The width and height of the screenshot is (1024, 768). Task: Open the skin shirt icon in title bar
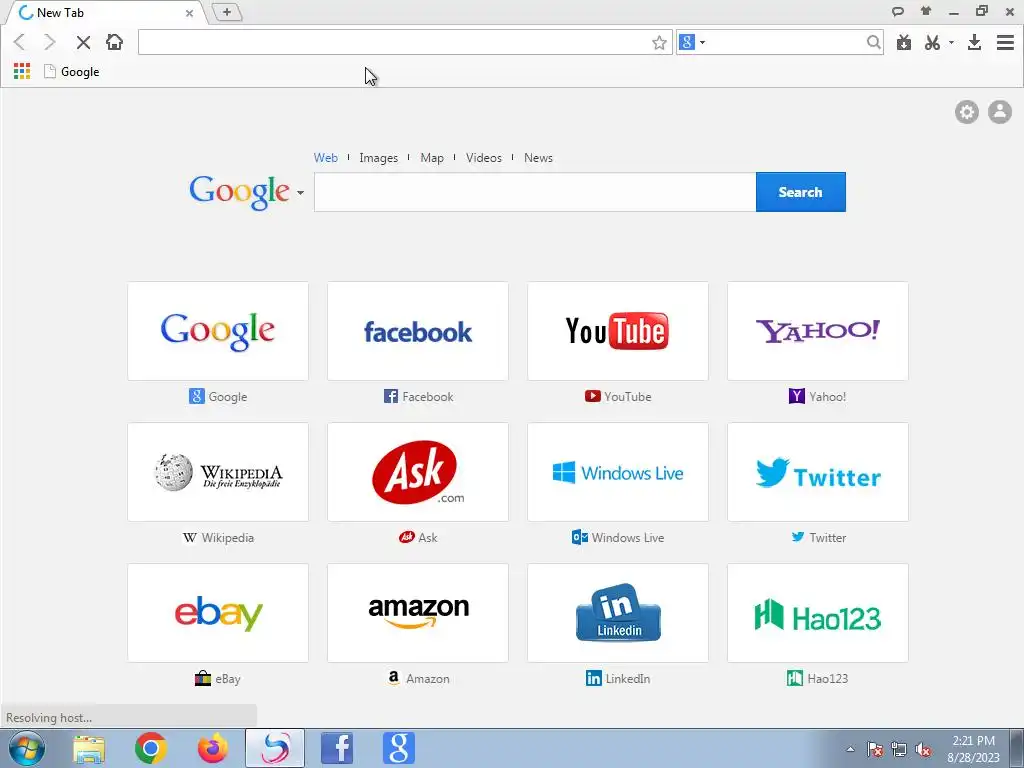[x=926, y=10]
